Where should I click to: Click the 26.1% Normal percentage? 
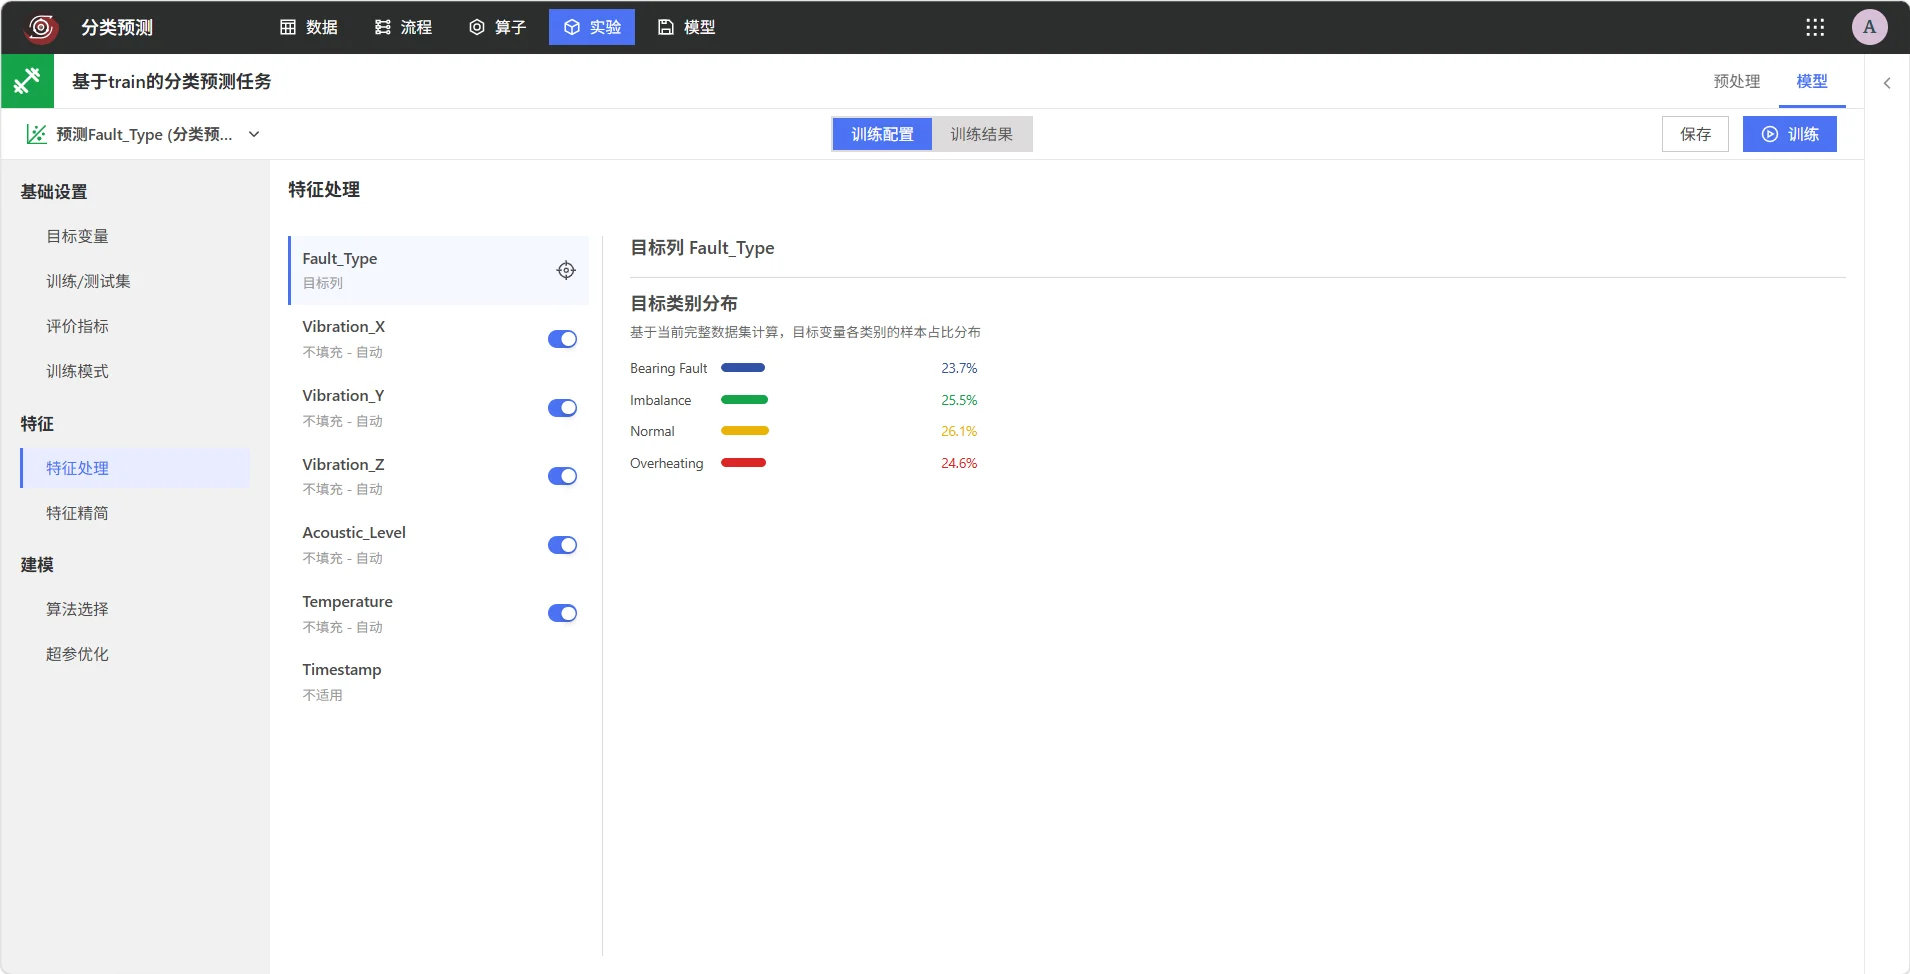click(959, 431)
